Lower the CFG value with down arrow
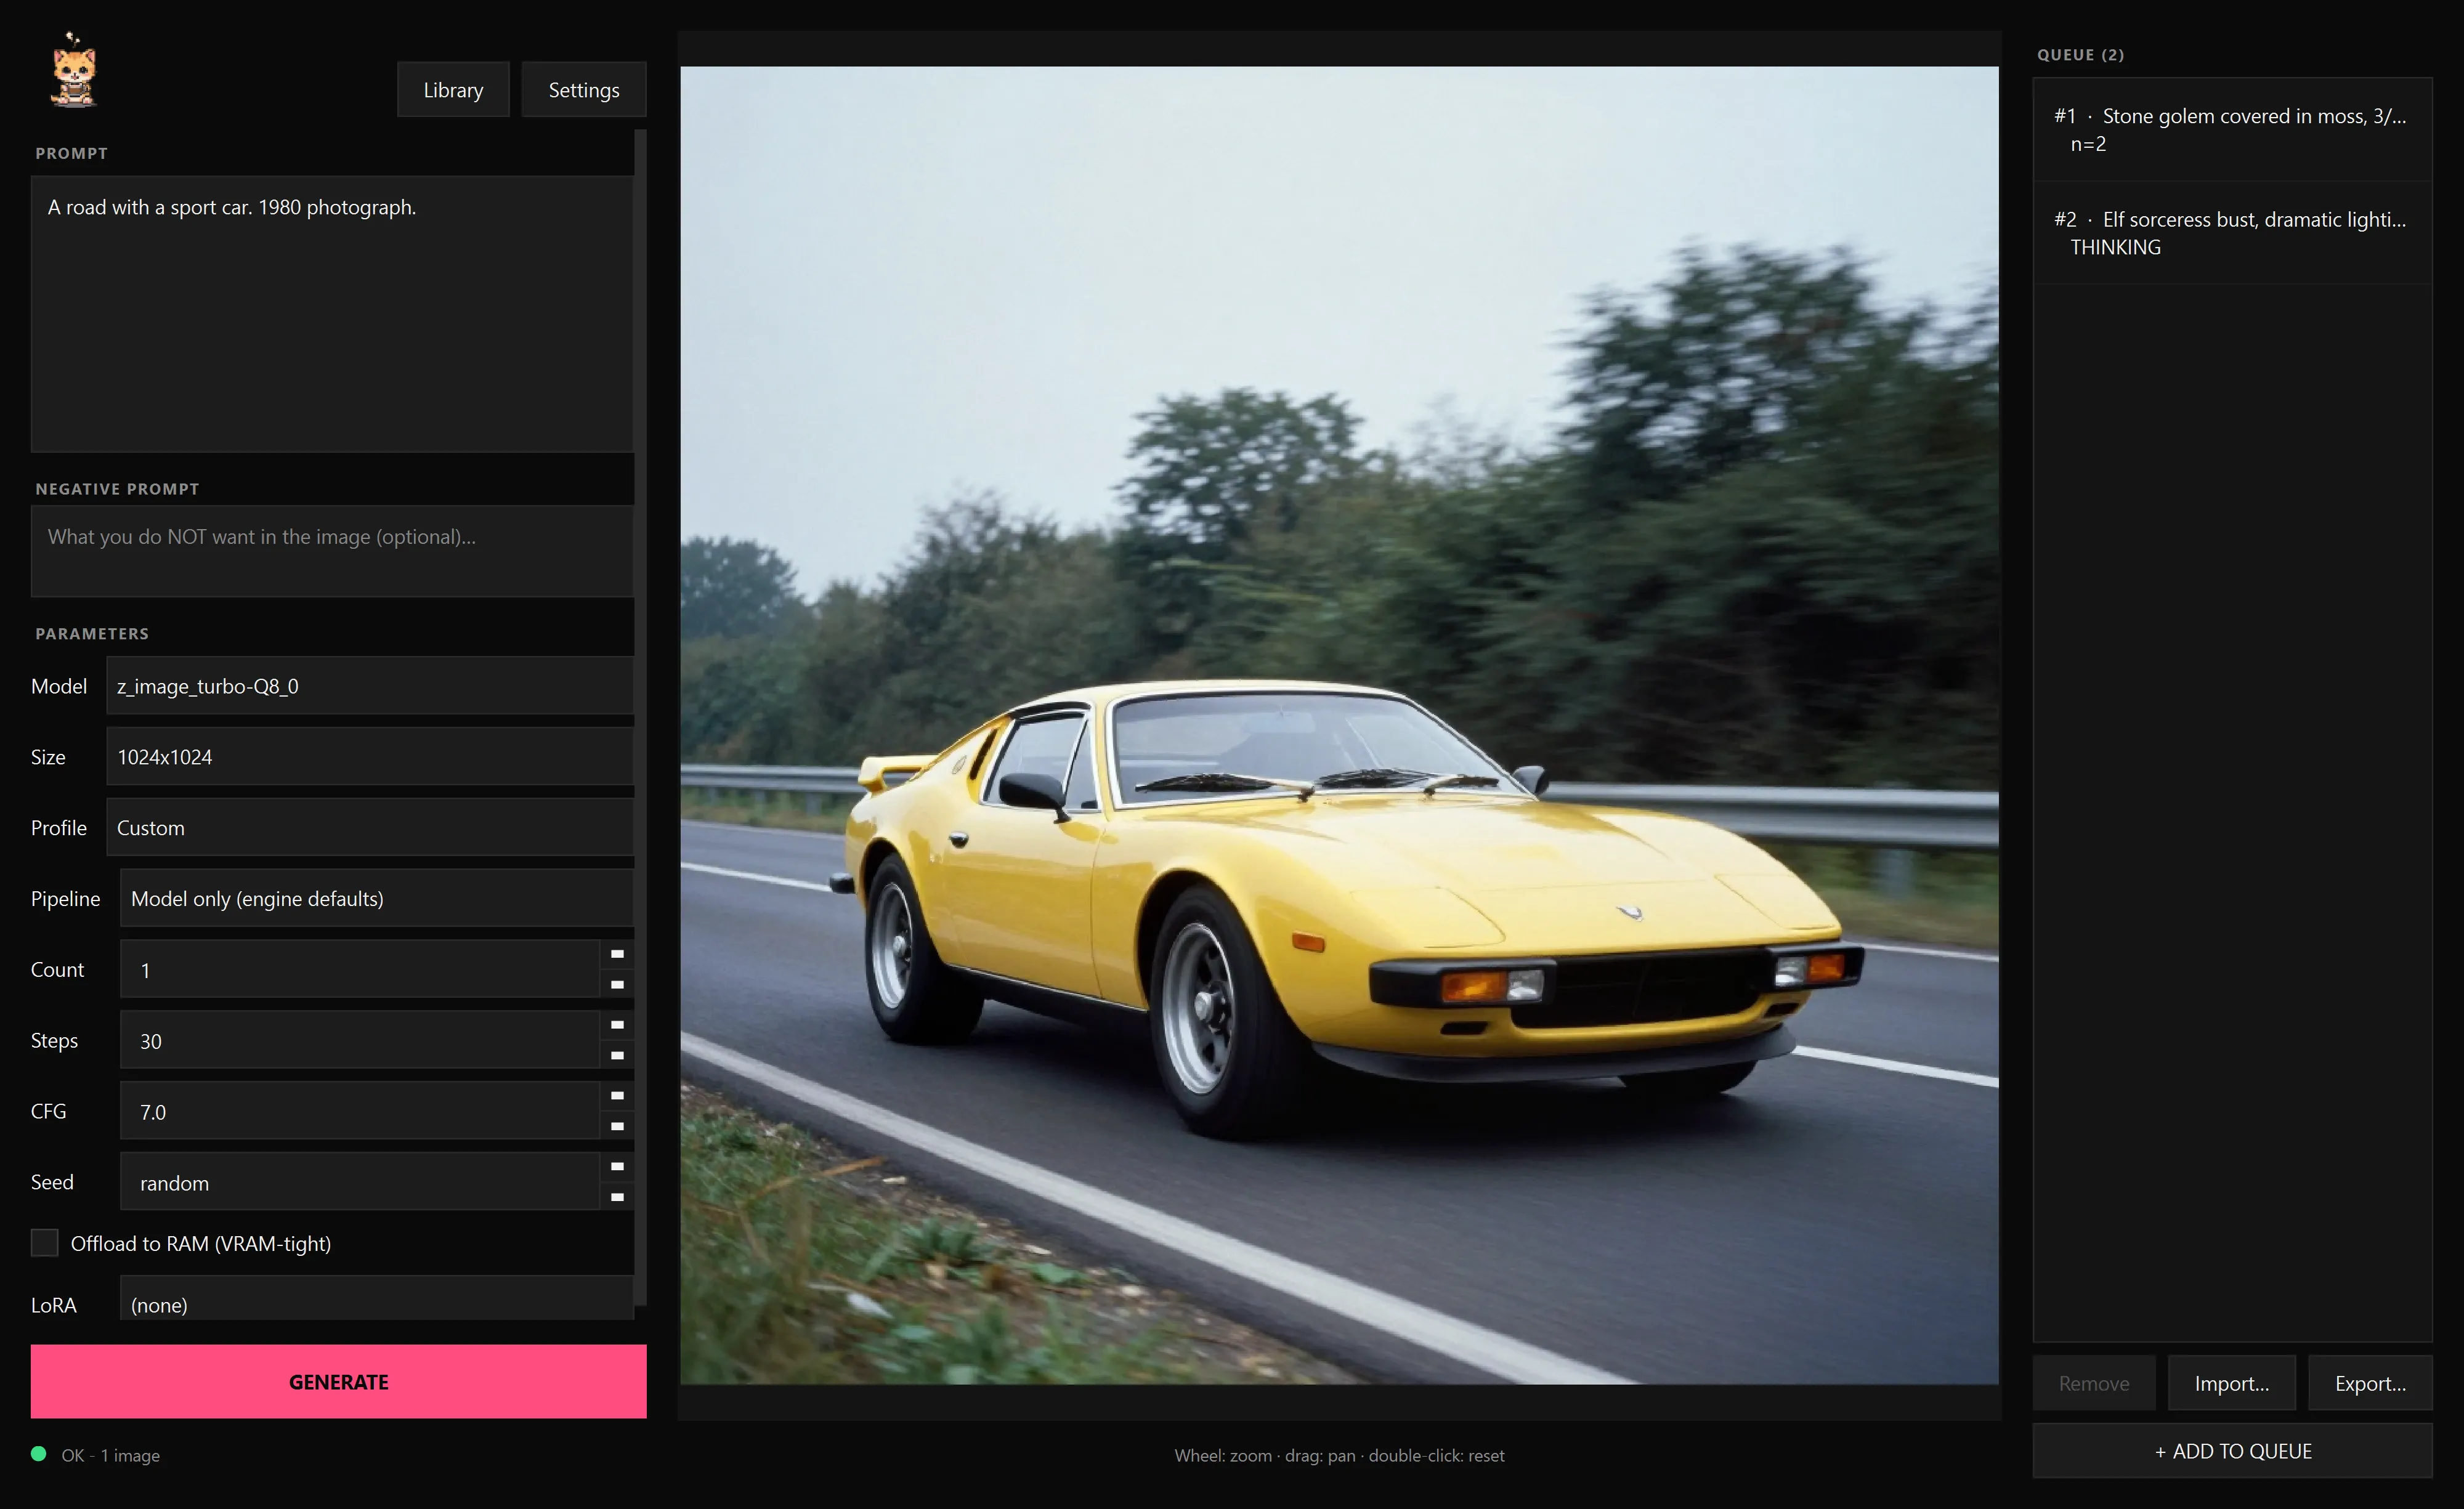Image resolution: width=2464 pixels, height=1509 pixels. pos(617,1126)
